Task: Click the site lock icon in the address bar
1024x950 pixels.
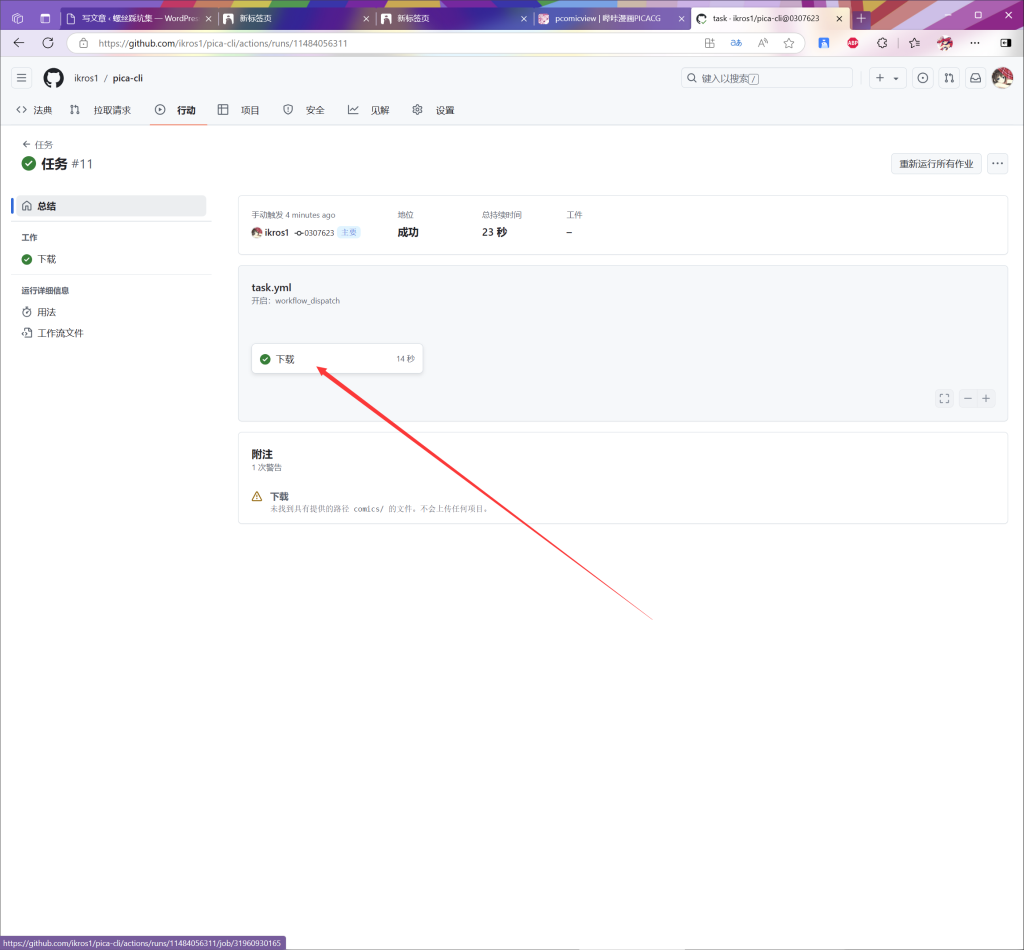Action: [x=83, y=43]
